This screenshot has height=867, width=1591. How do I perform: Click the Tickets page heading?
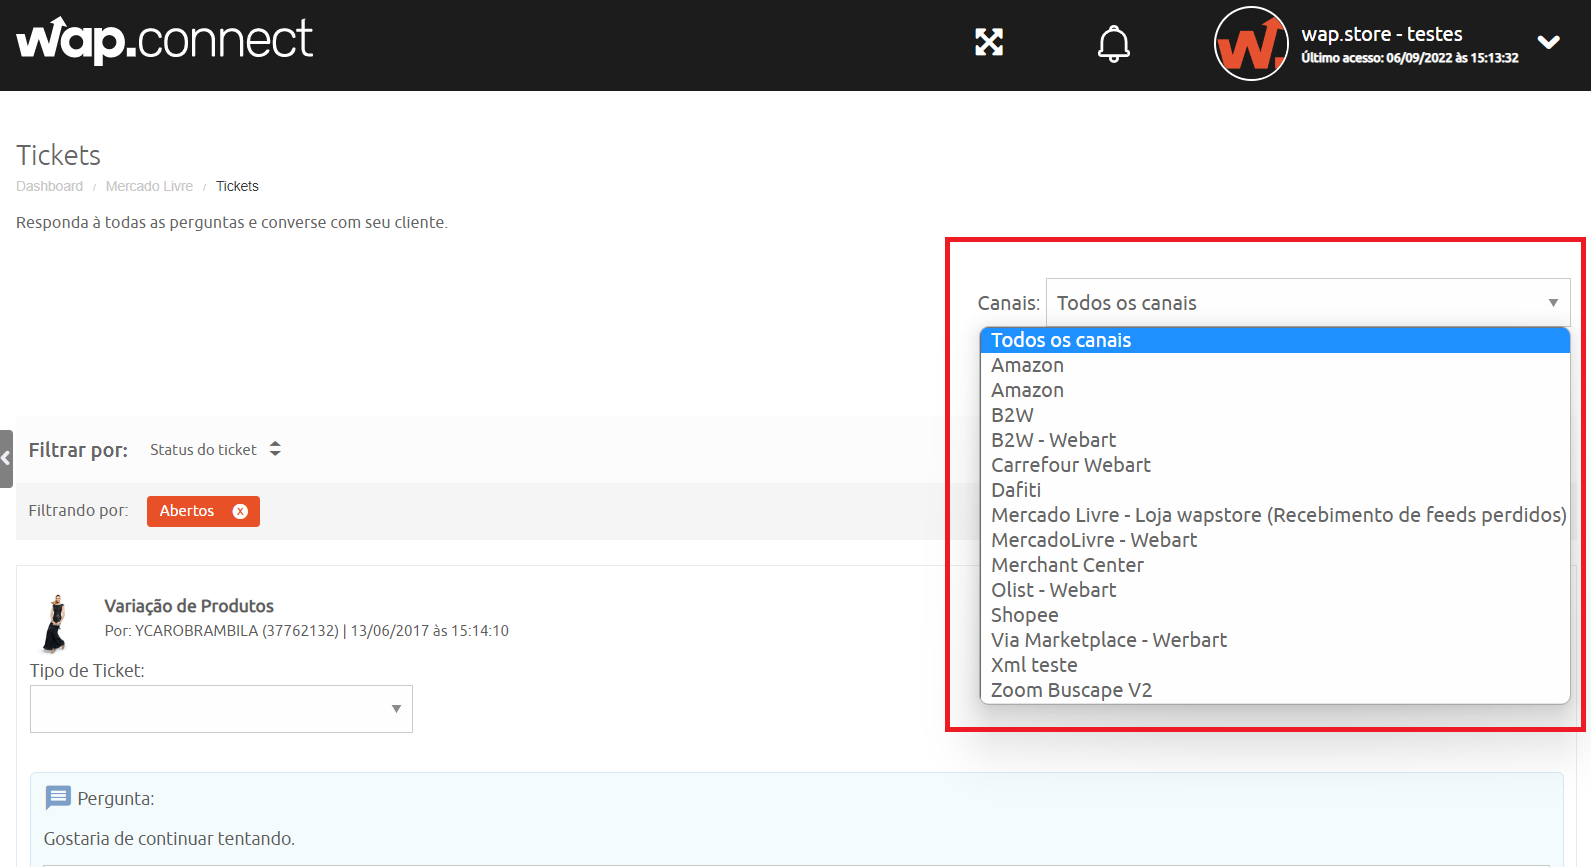58,156
